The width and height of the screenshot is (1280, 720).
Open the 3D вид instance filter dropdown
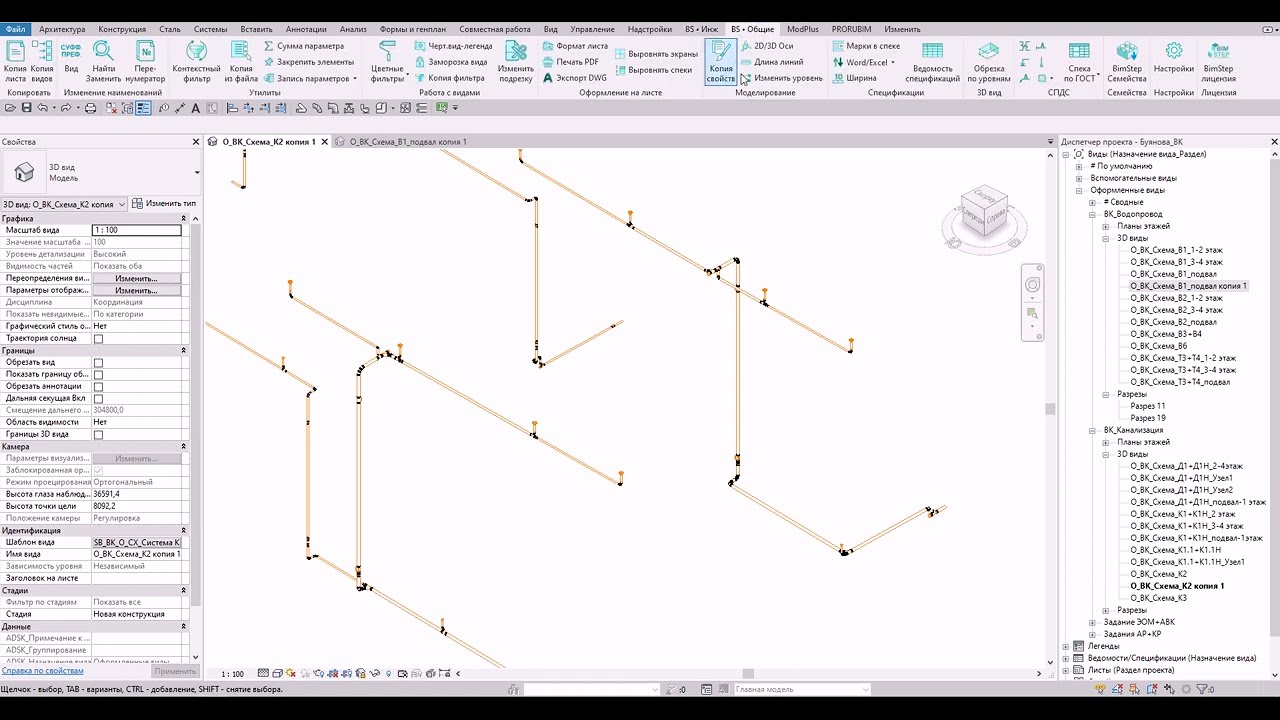tap(64, 204)
